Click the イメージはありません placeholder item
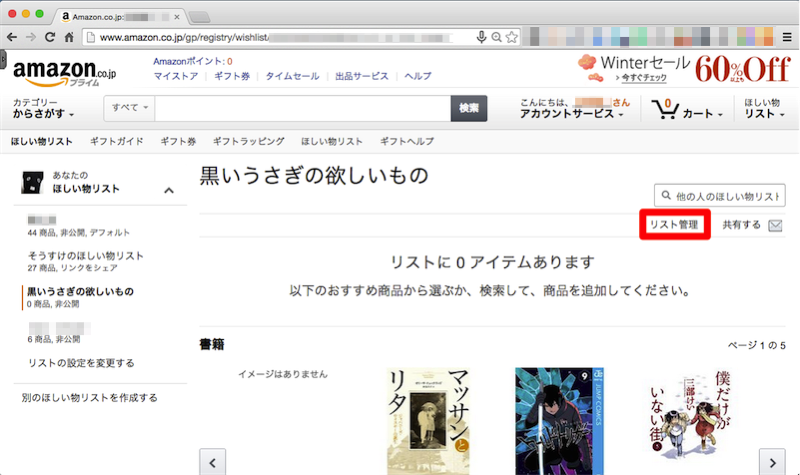800x475 pixels. 283,374
